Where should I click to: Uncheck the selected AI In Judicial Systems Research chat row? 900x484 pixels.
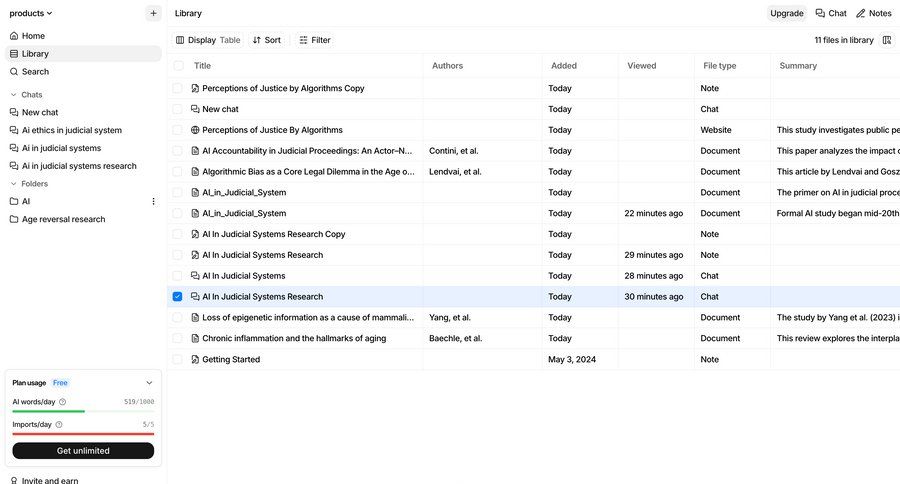pyautogui.click(x=178, y=297)
